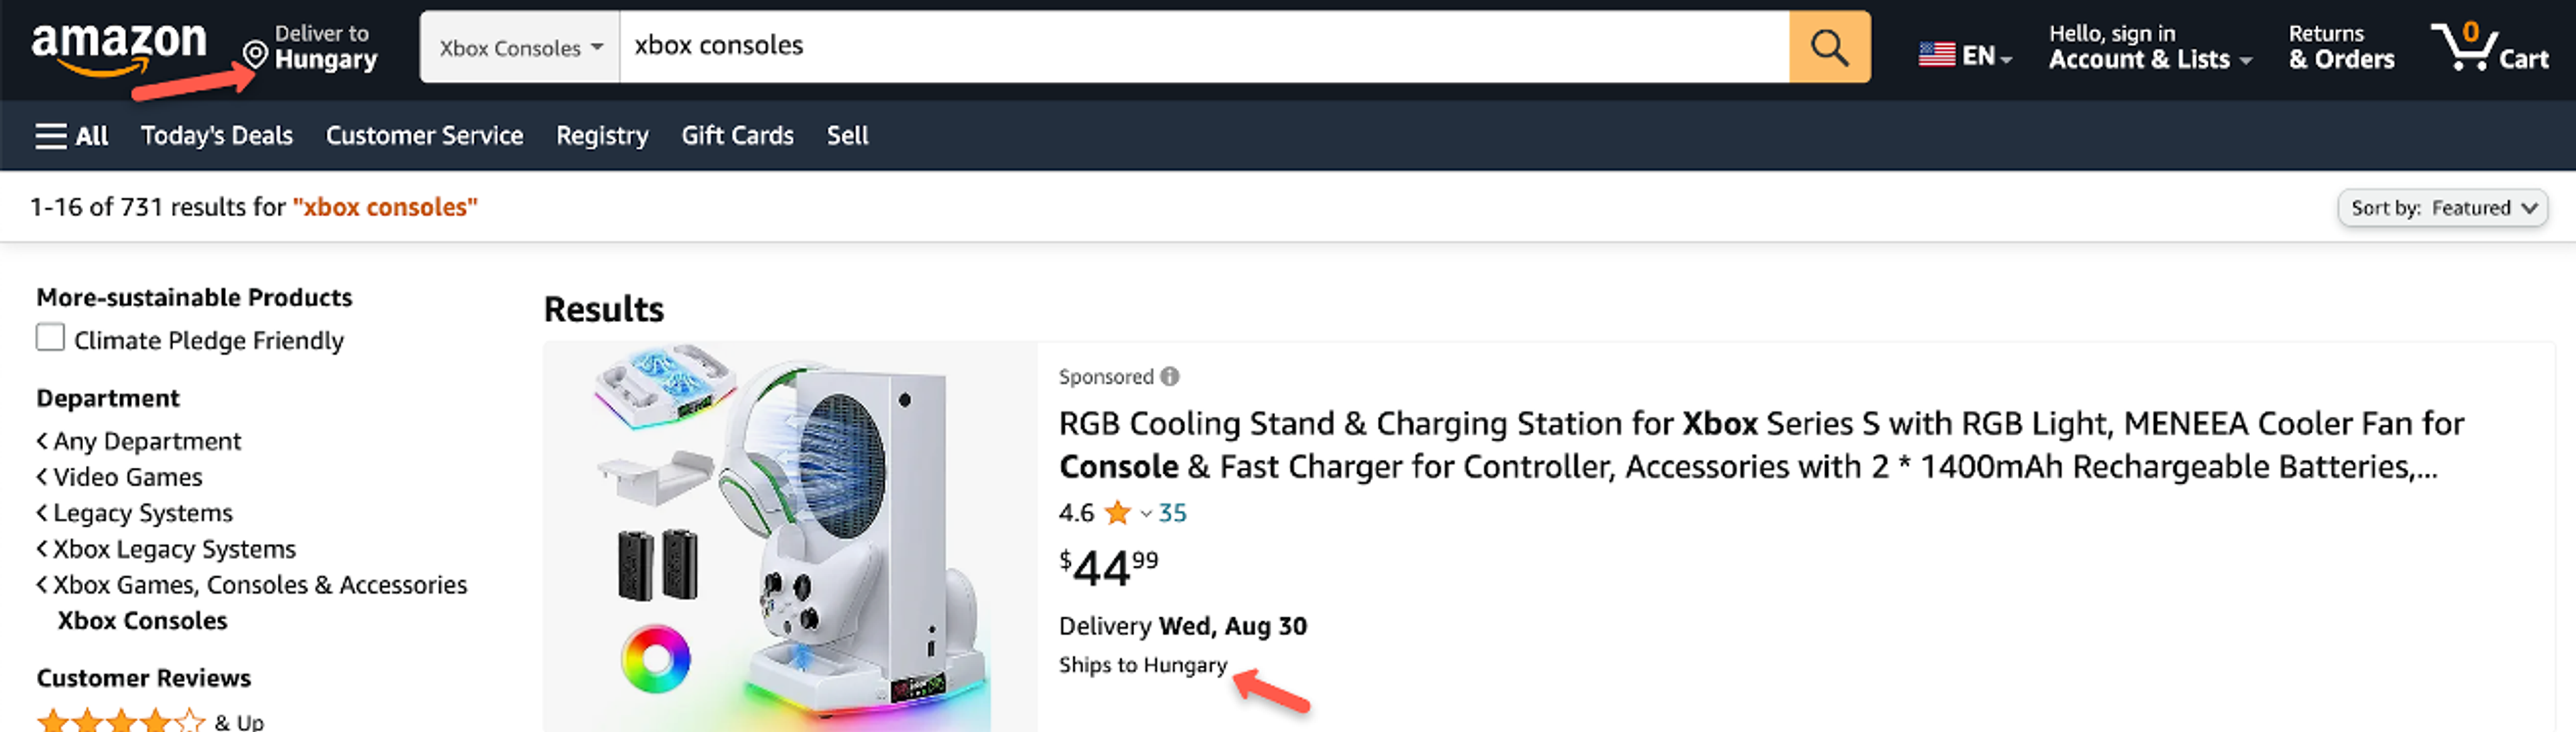The height and width of the screenshot is (732, 2576).
Task: Open the Sort by Featured dropdown
Action: 2443,207
